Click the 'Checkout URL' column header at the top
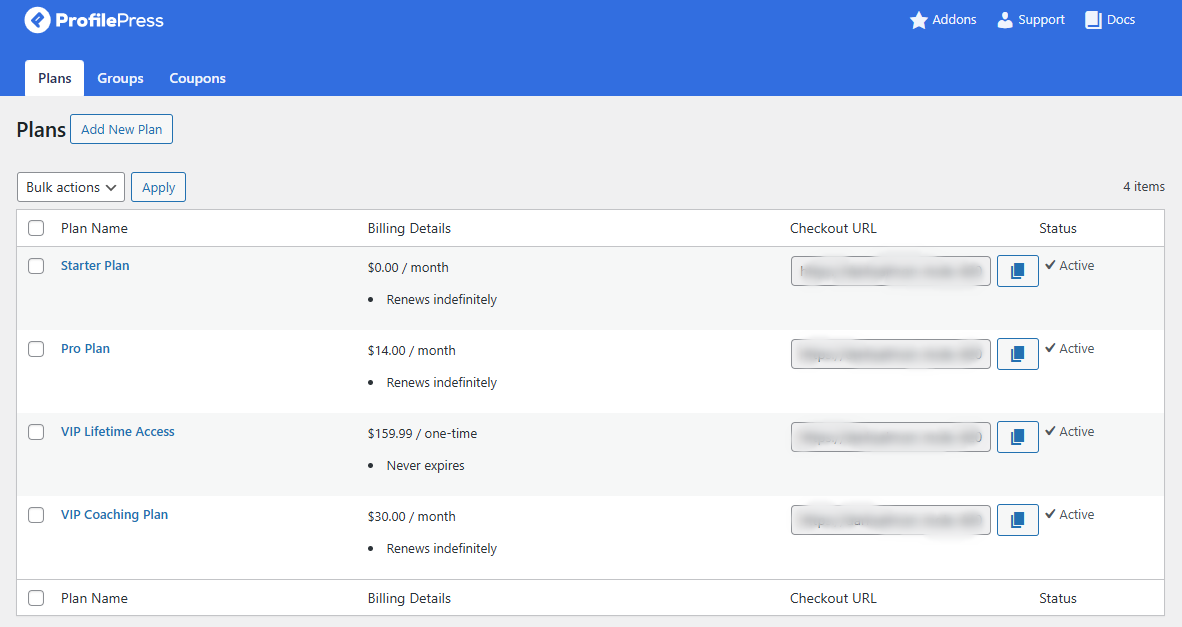 [x=833, y=228]
